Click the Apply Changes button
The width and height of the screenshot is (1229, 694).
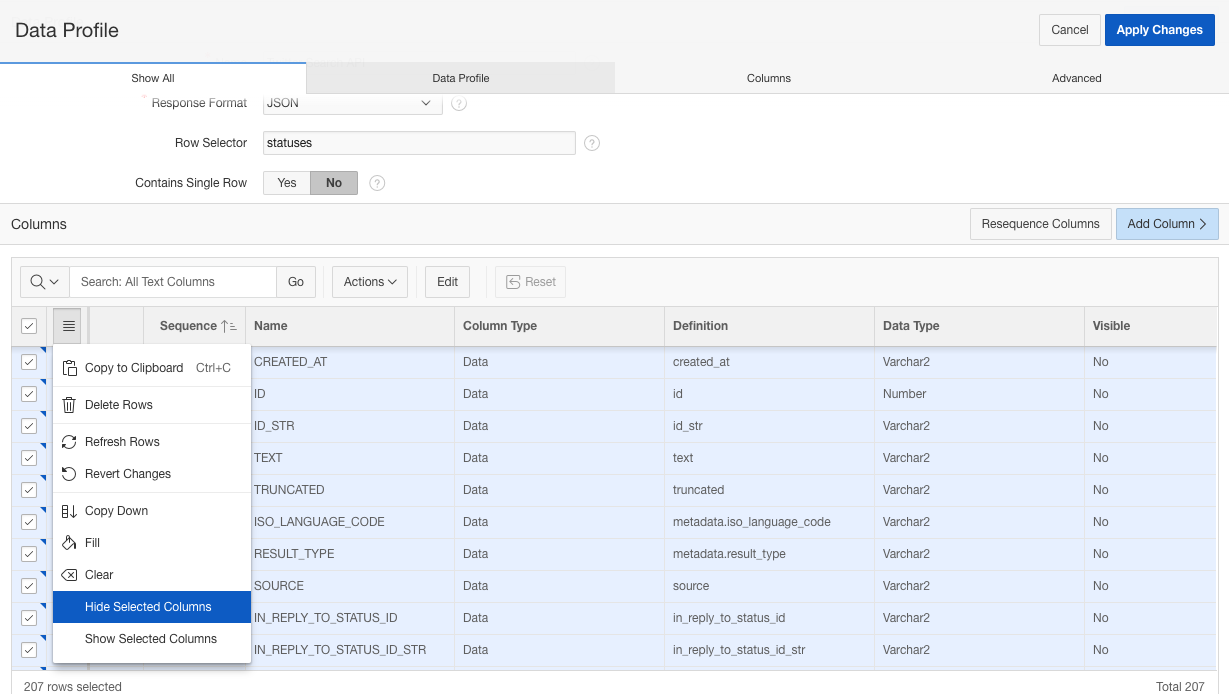(x=1159, y=30)
